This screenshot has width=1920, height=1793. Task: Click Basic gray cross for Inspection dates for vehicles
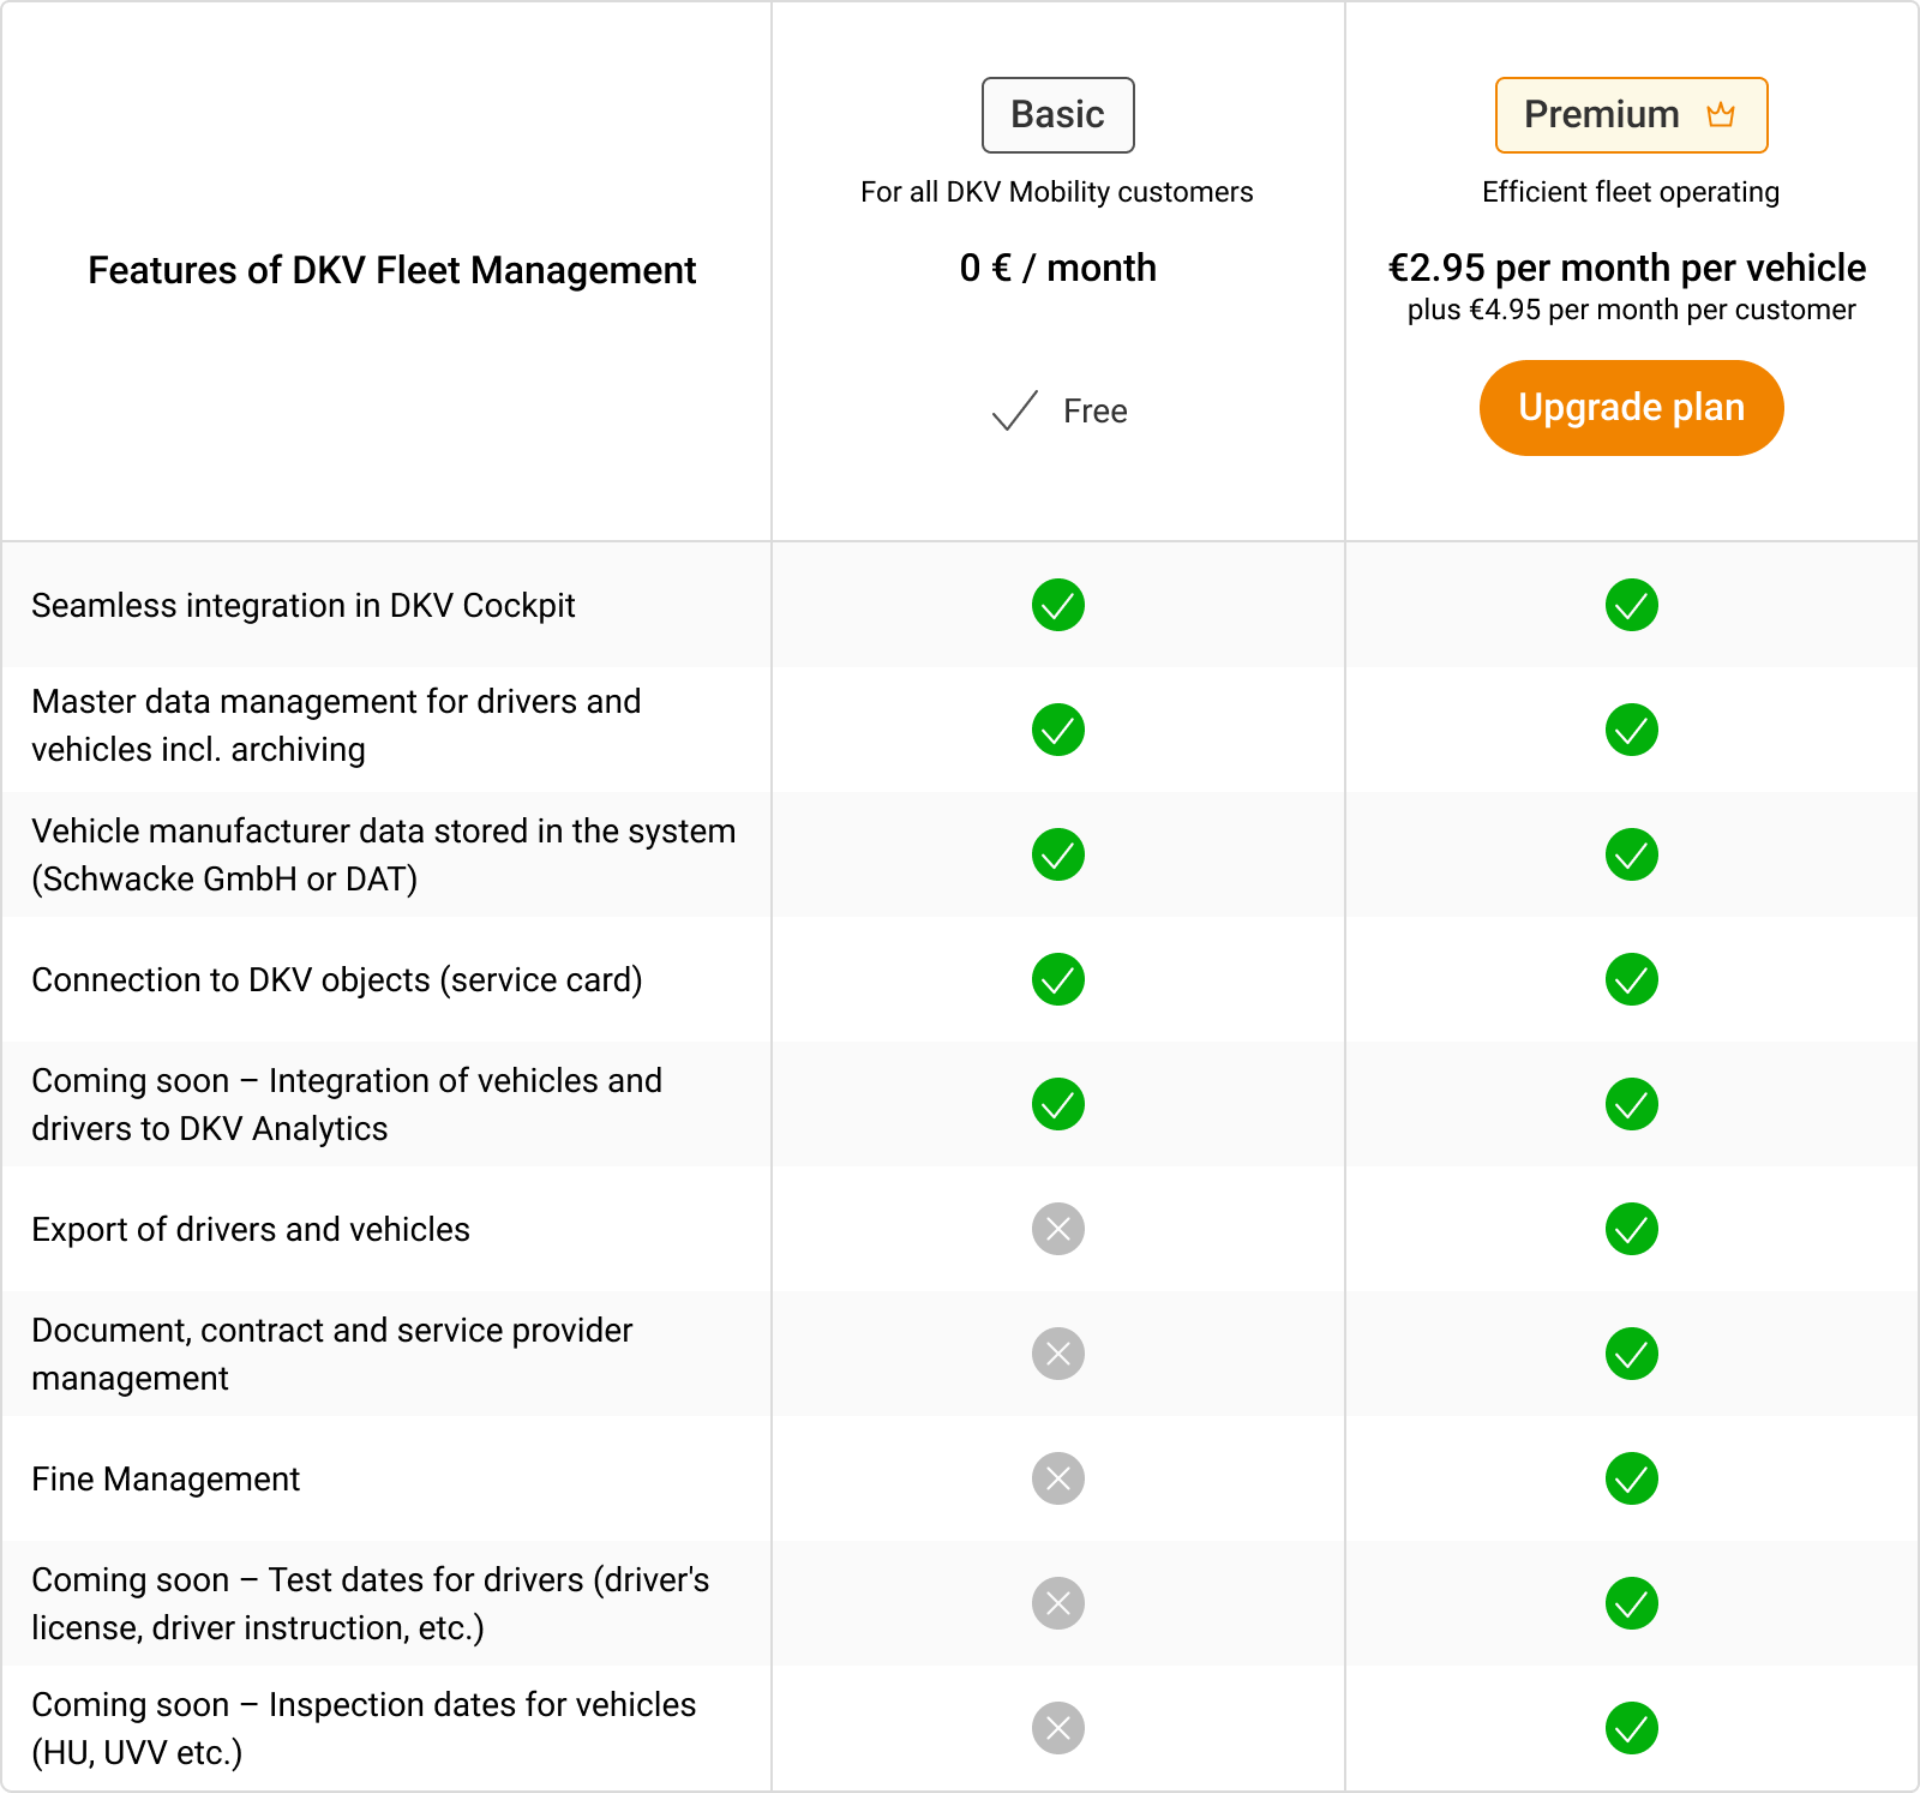point(1058,1728)
